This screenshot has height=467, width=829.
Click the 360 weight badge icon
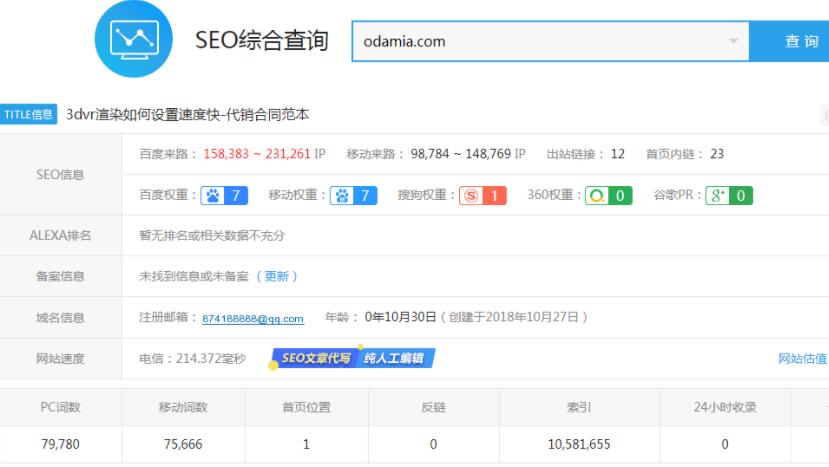(609, 196)
